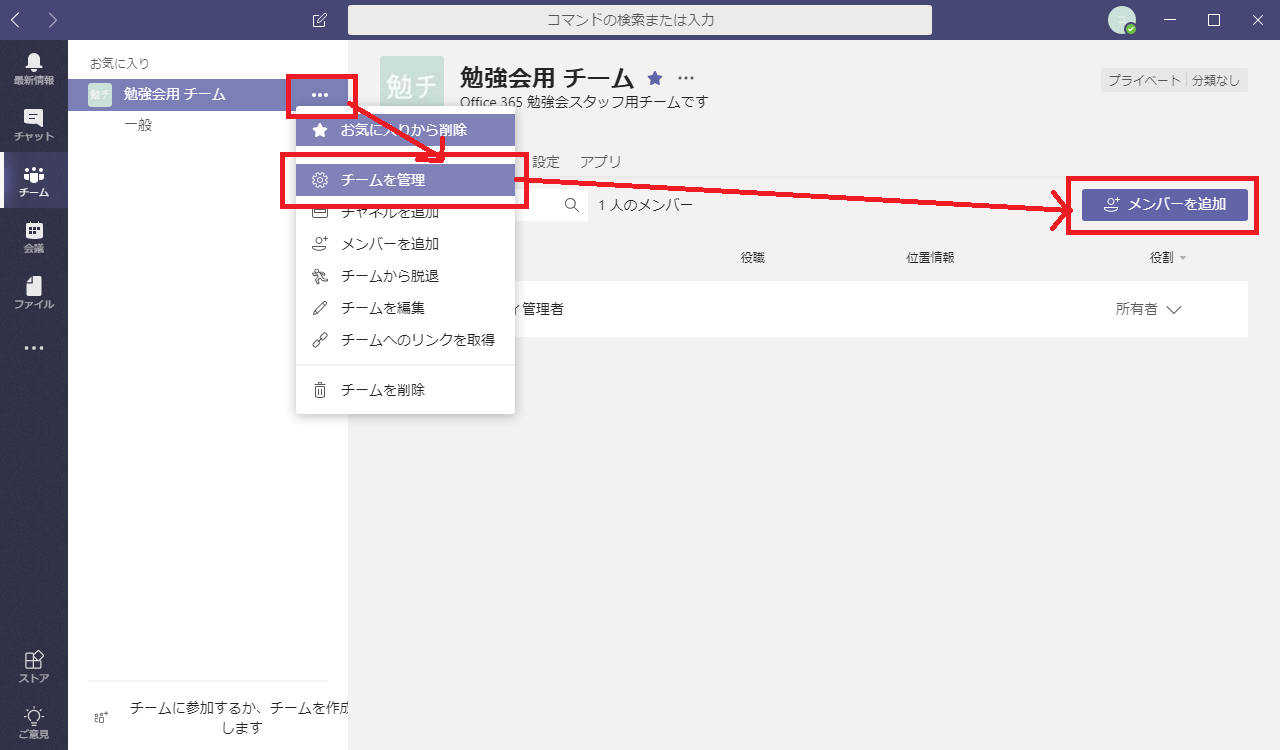Open Meetings (会議) calendar icon
Viewport: 1280px width, 750px height.
click(34, 236)
